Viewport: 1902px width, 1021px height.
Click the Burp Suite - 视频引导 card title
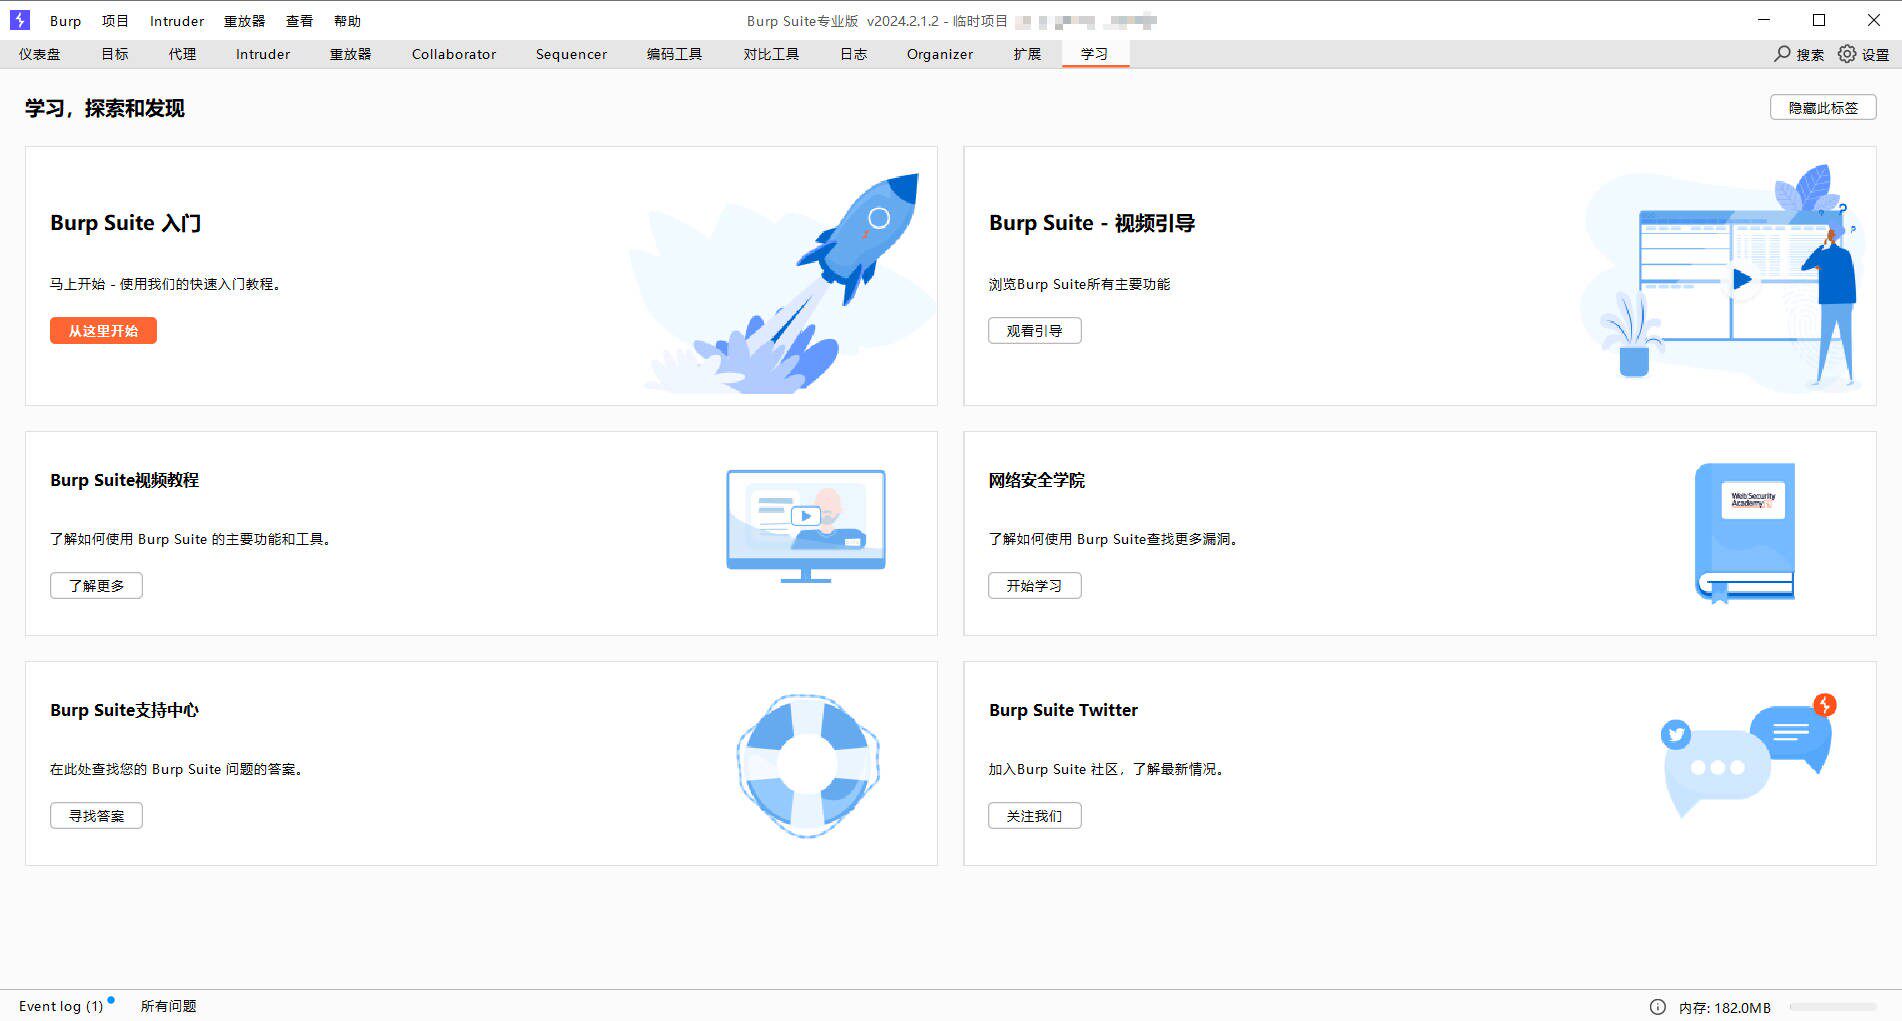(1092, 223)
